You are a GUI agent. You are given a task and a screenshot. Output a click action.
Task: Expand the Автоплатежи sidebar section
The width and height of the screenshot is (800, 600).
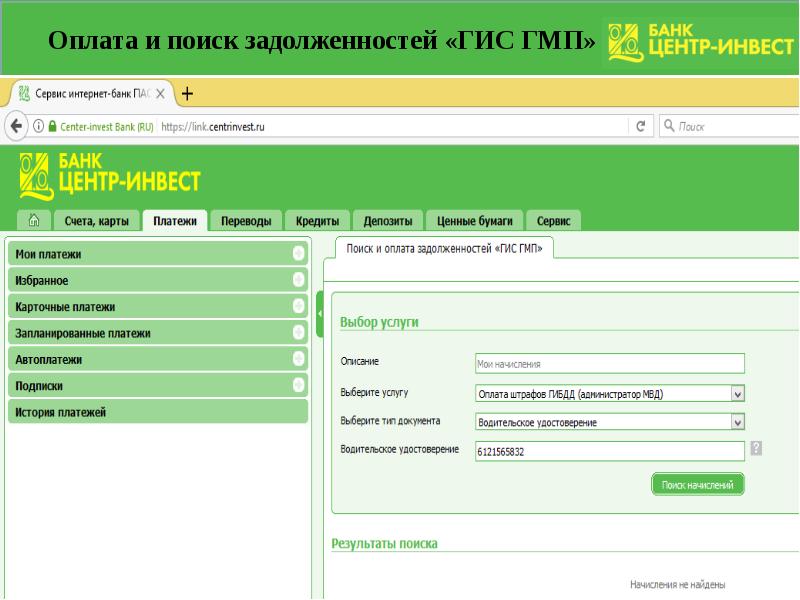pos(298,358)
